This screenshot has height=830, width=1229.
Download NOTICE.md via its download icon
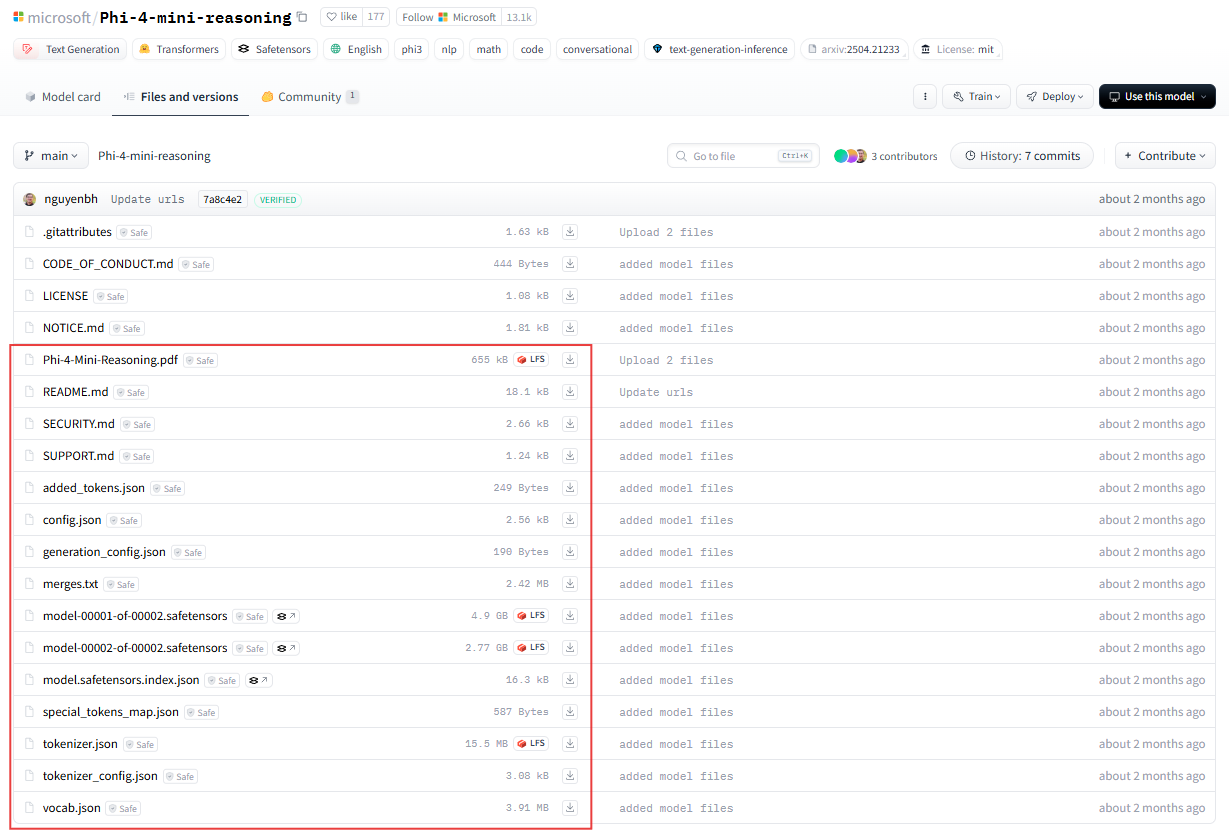(x=570, y=328)
